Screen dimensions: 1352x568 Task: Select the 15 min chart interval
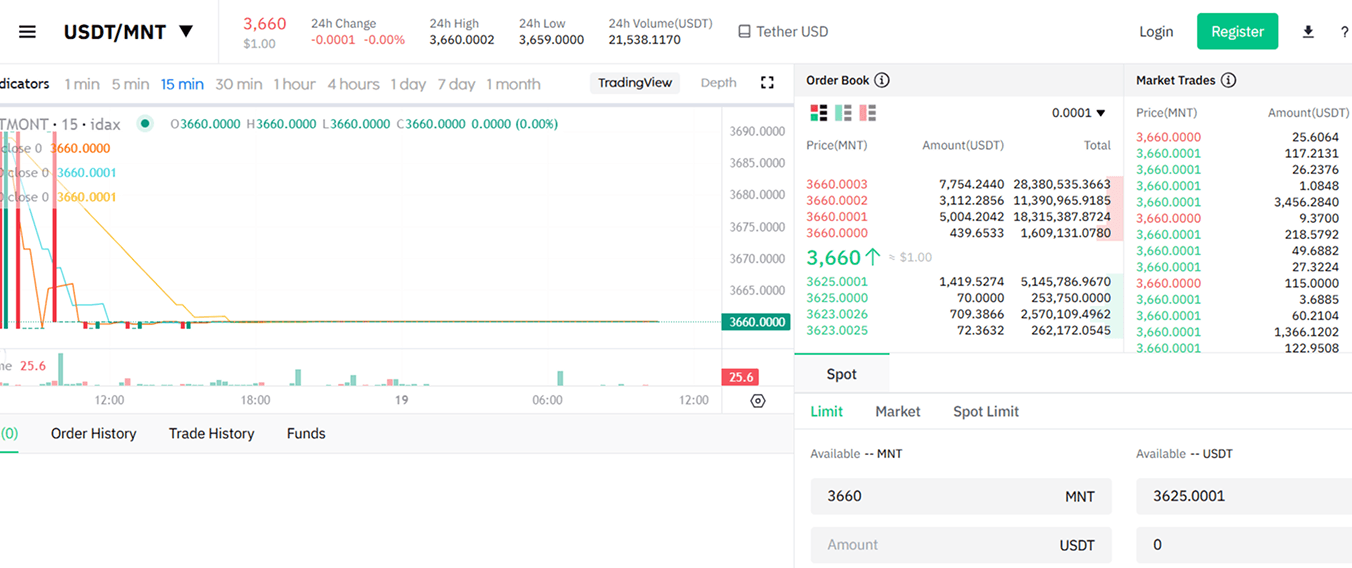click(182, 84)
